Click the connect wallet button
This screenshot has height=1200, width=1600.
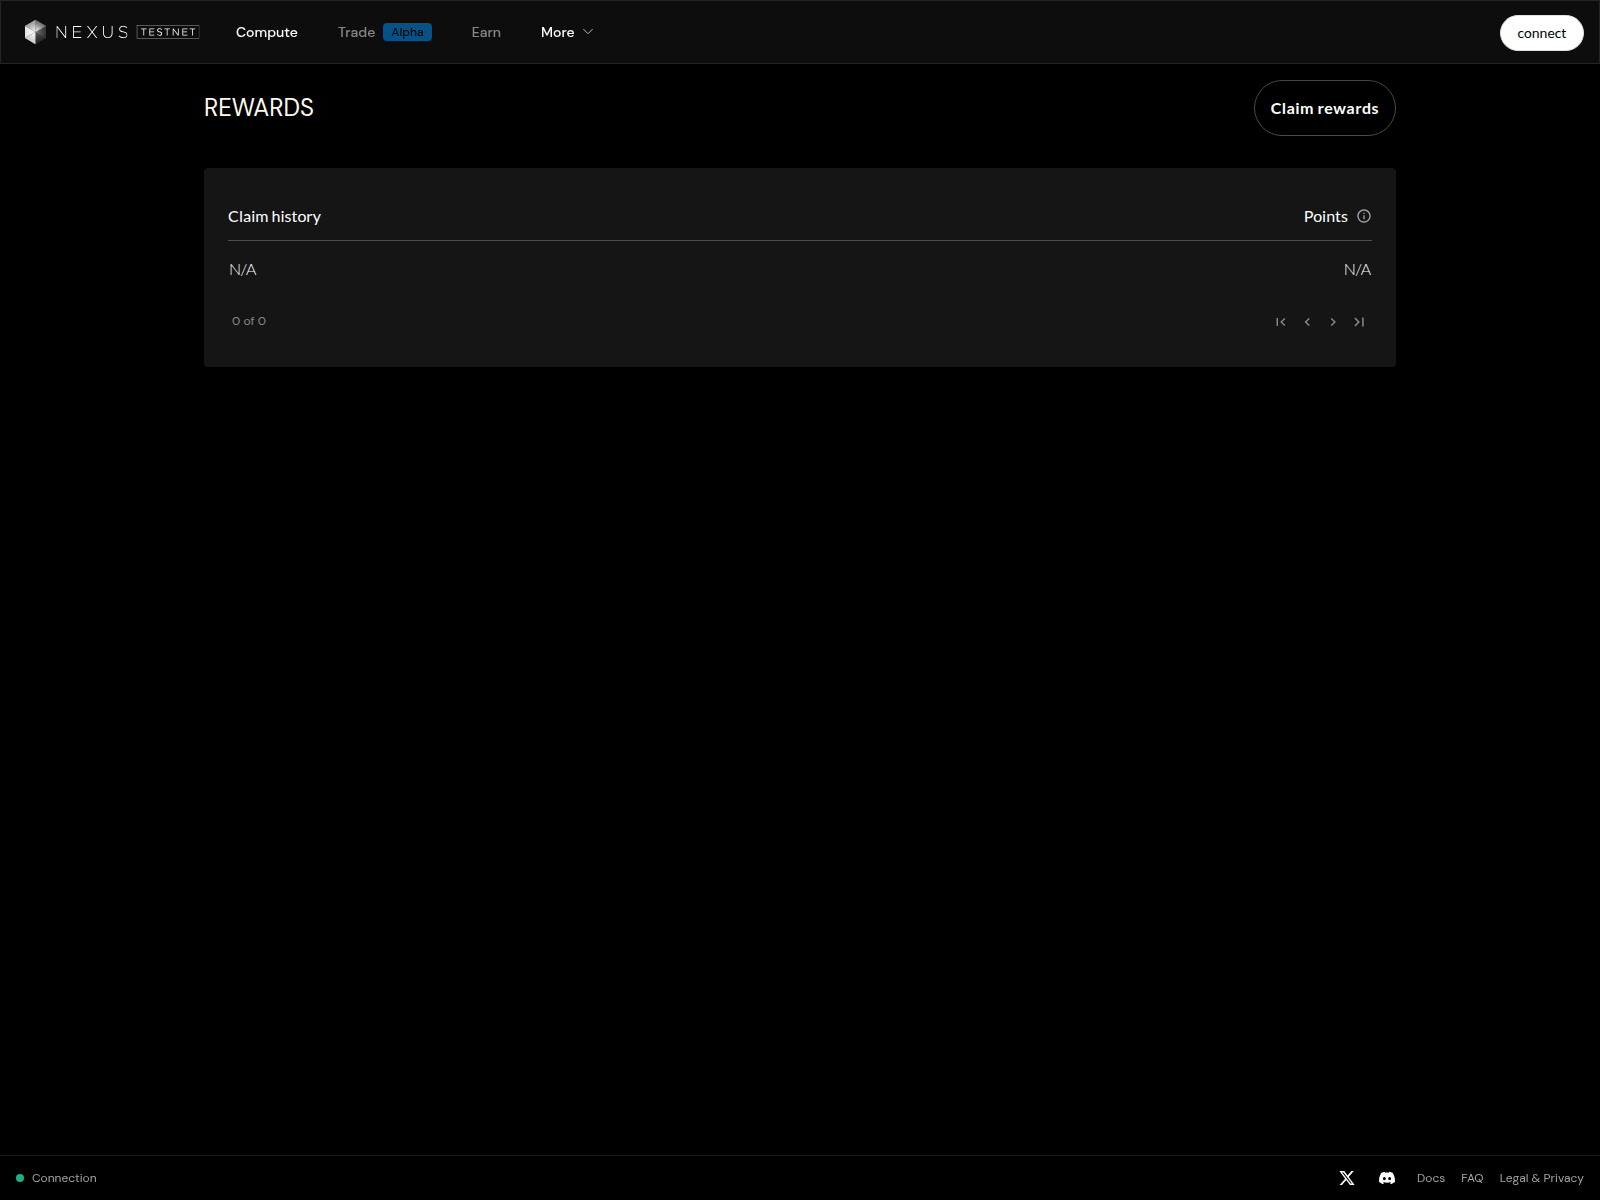click(1541, 33)
